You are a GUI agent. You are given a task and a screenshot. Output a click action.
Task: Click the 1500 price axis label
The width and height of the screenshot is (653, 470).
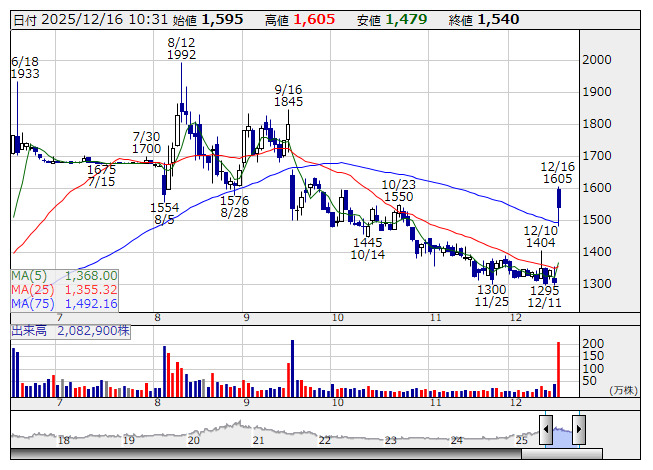(597, 219)
